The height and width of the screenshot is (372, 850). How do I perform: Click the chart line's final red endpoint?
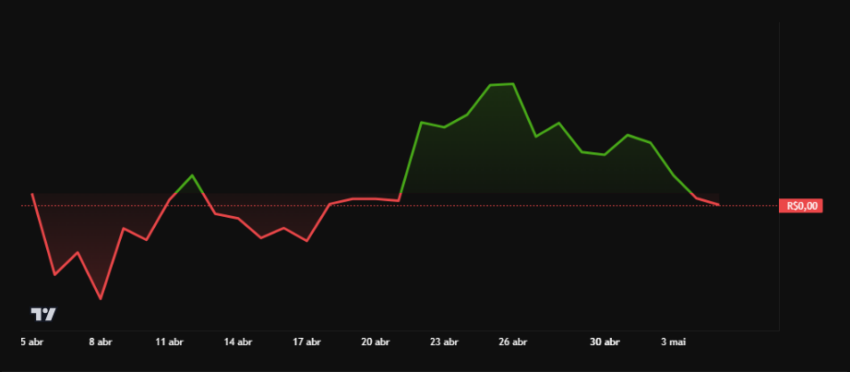tap(718, 204)
